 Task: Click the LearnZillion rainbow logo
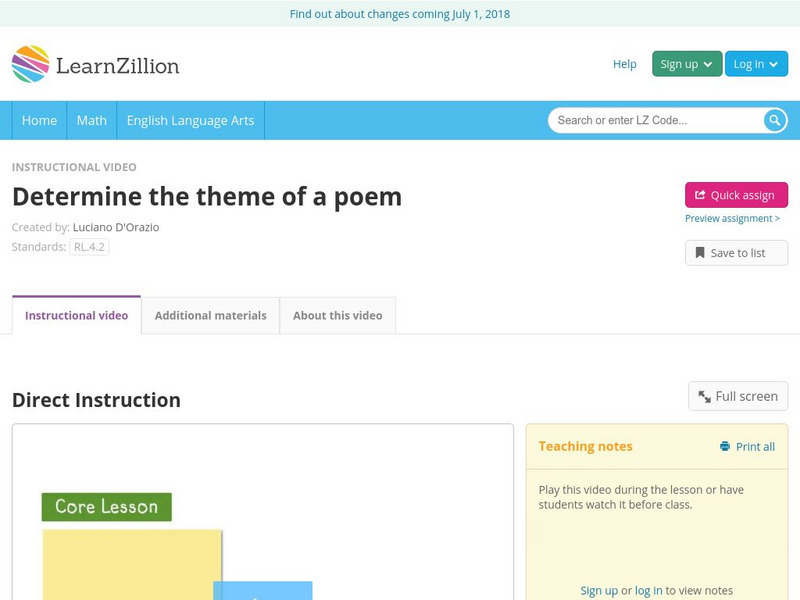coord(30,63)
